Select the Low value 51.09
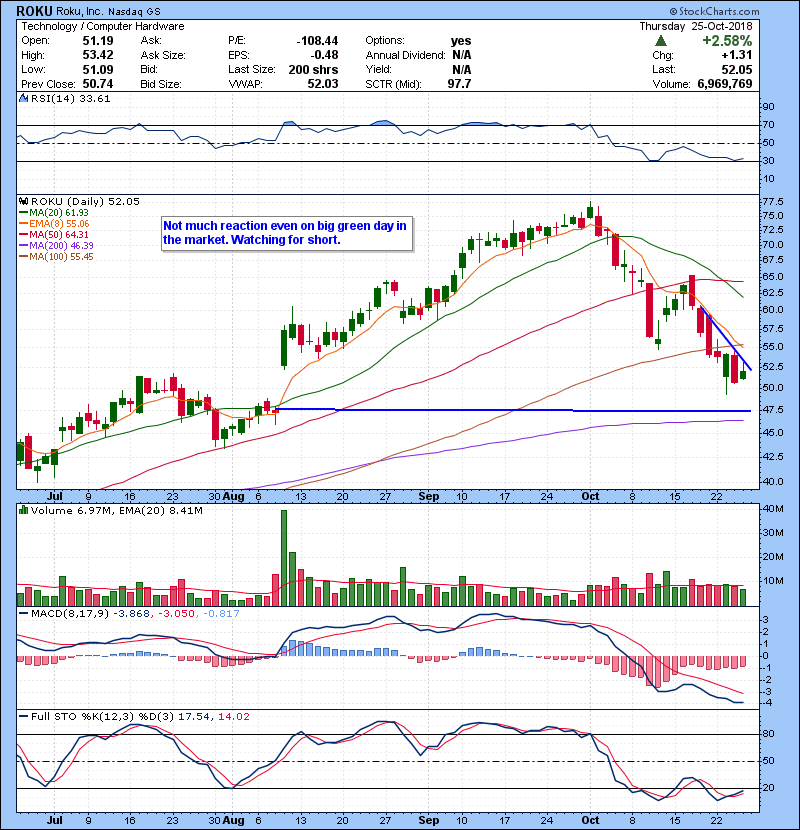This screenshot has height=830, width=800. click(97, 69)
